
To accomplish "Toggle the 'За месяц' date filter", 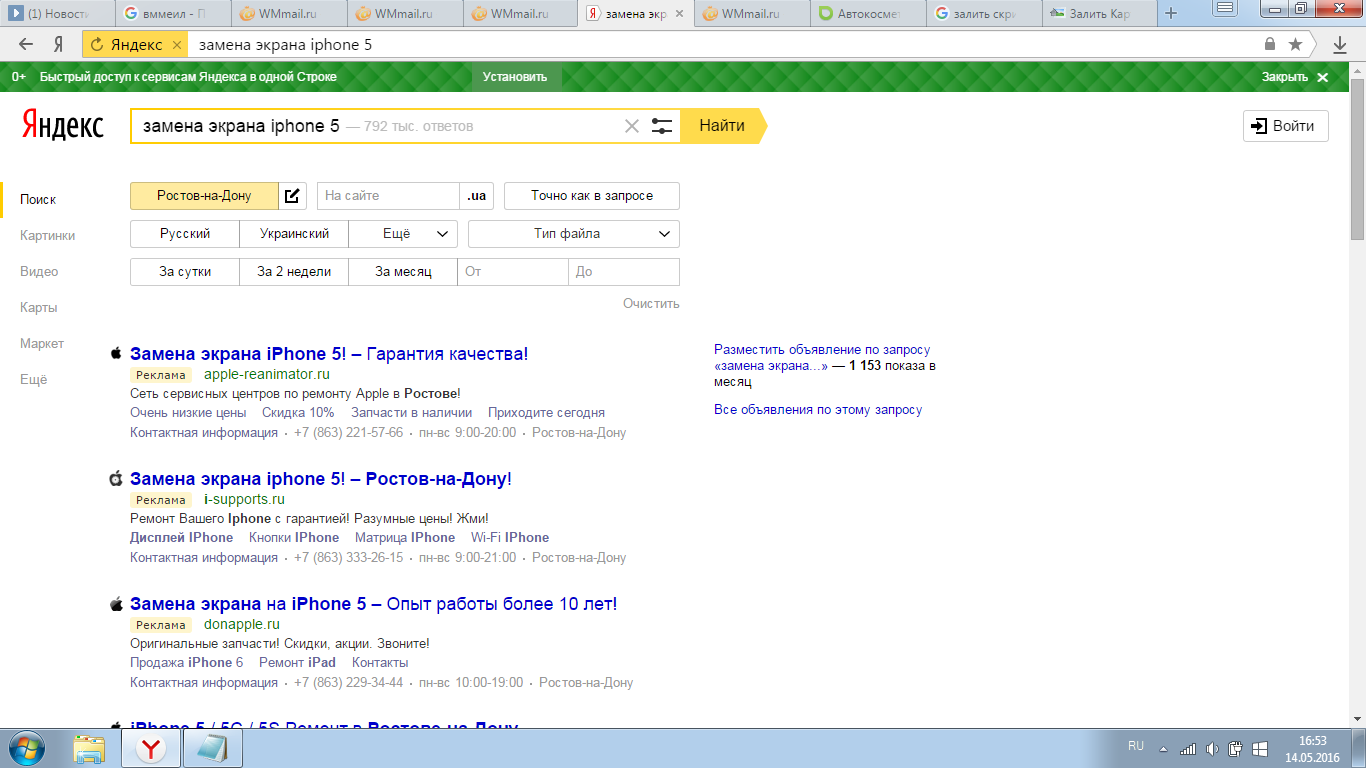I will [x=403, y=272].
